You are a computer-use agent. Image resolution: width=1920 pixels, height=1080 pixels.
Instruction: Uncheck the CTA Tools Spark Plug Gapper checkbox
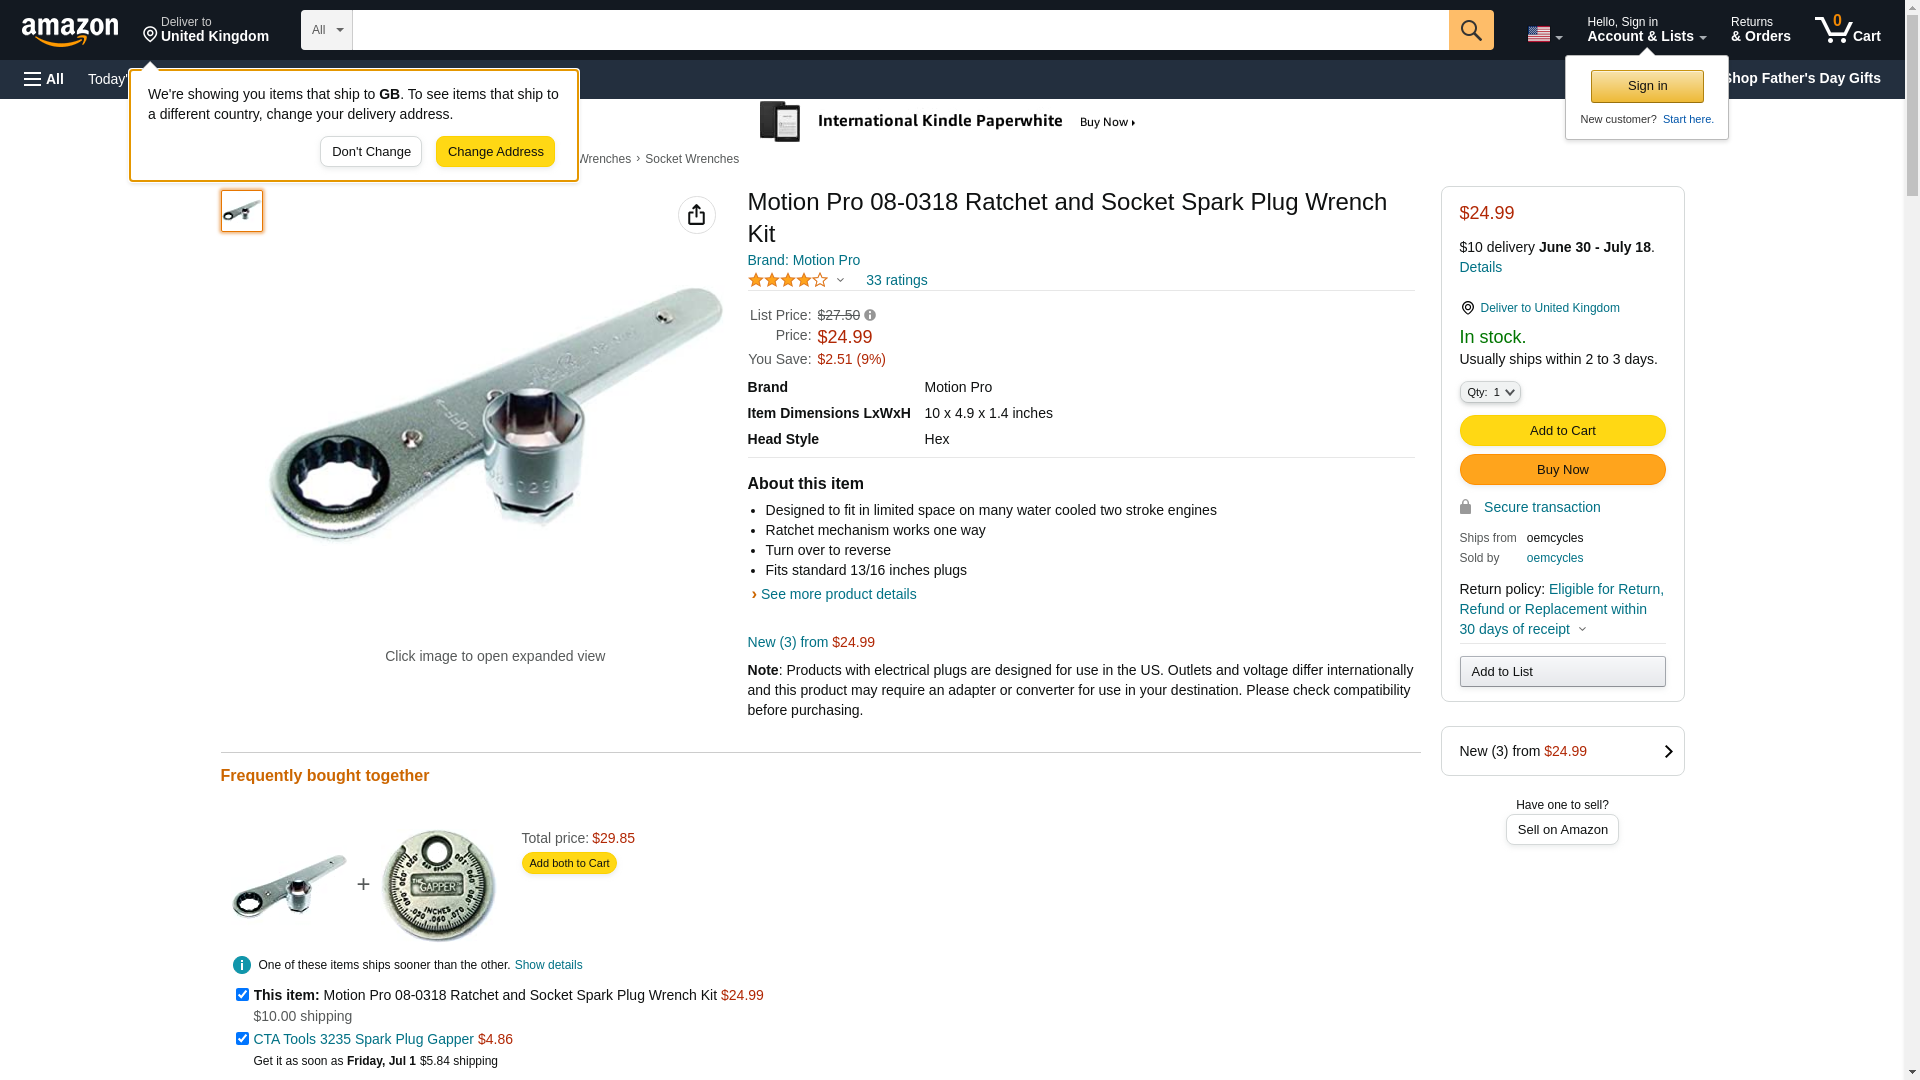[242, 1039]
